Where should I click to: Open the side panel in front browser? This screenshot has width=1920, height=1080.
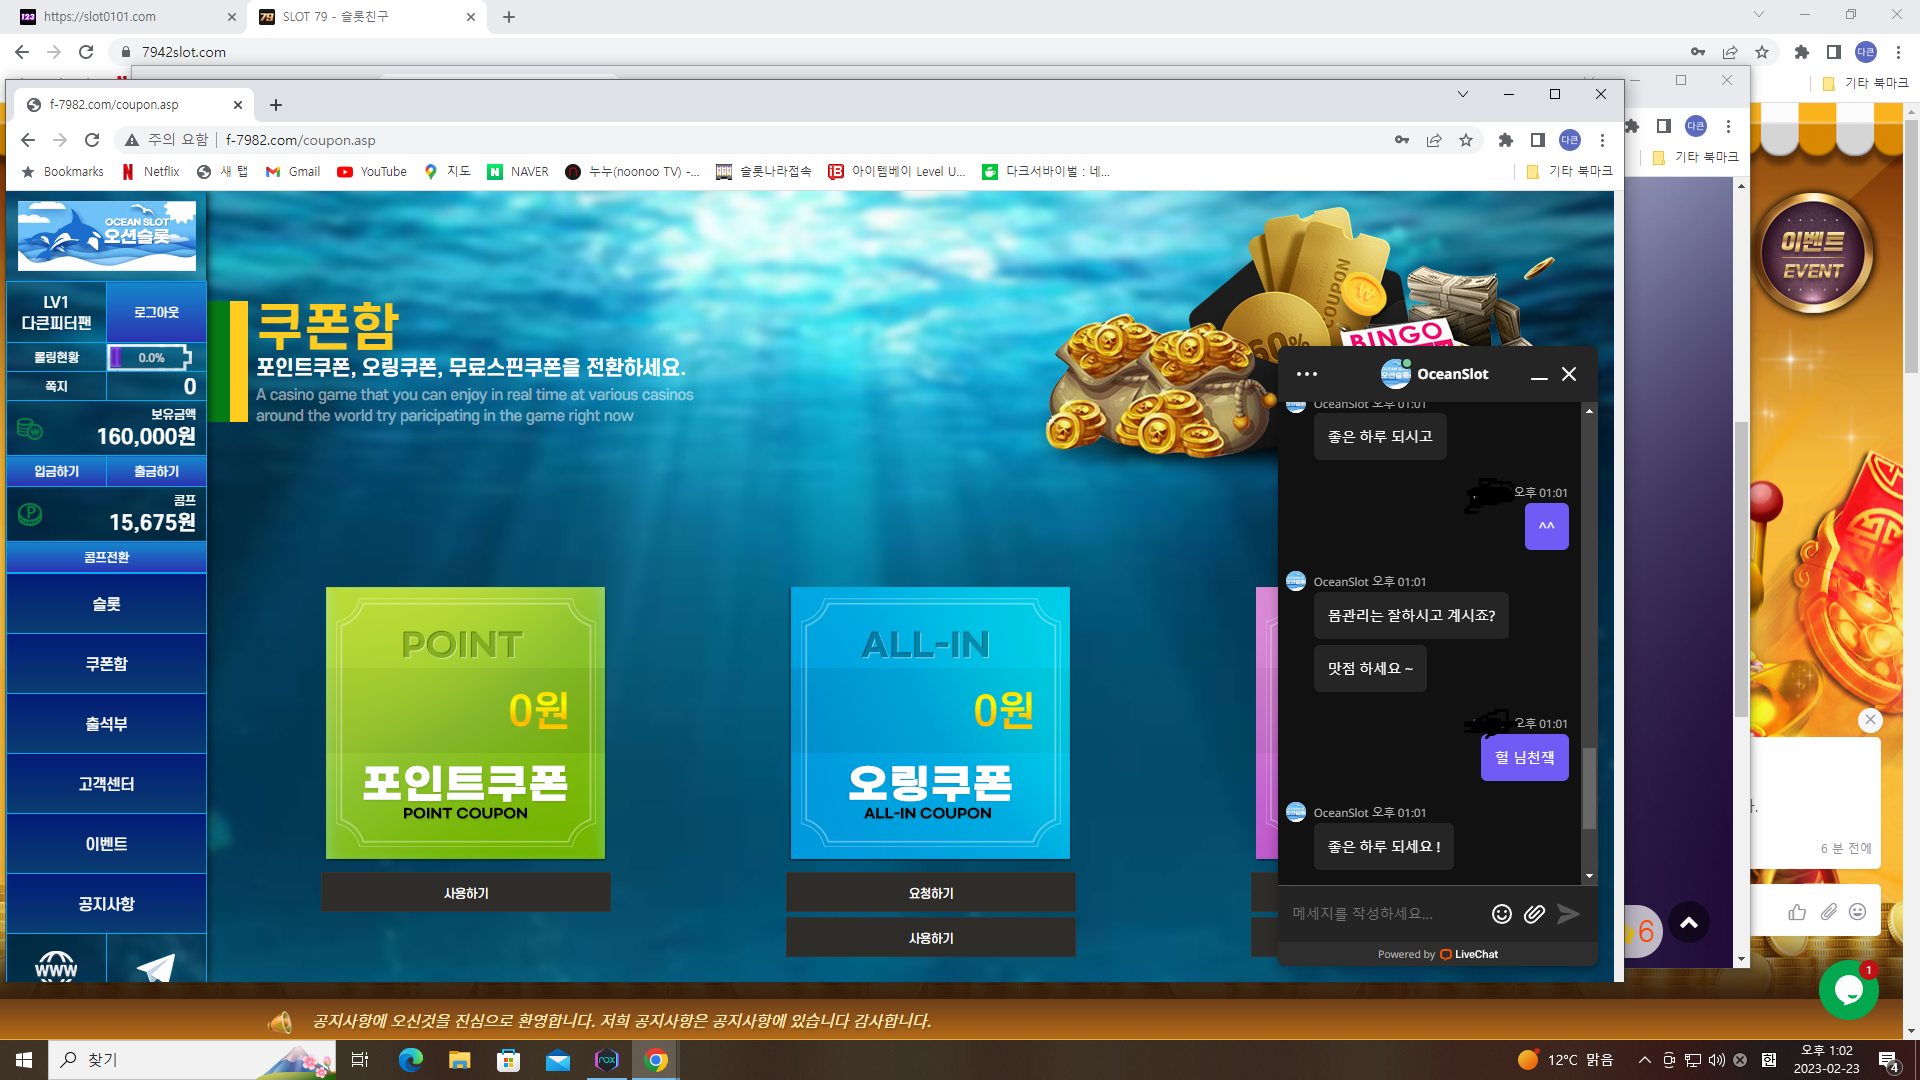click(x=1538, y=140)
